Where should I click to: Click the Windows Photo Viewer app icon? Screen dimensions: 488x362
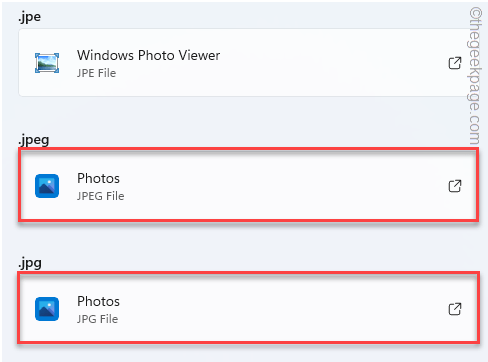[x=47, y=63]
